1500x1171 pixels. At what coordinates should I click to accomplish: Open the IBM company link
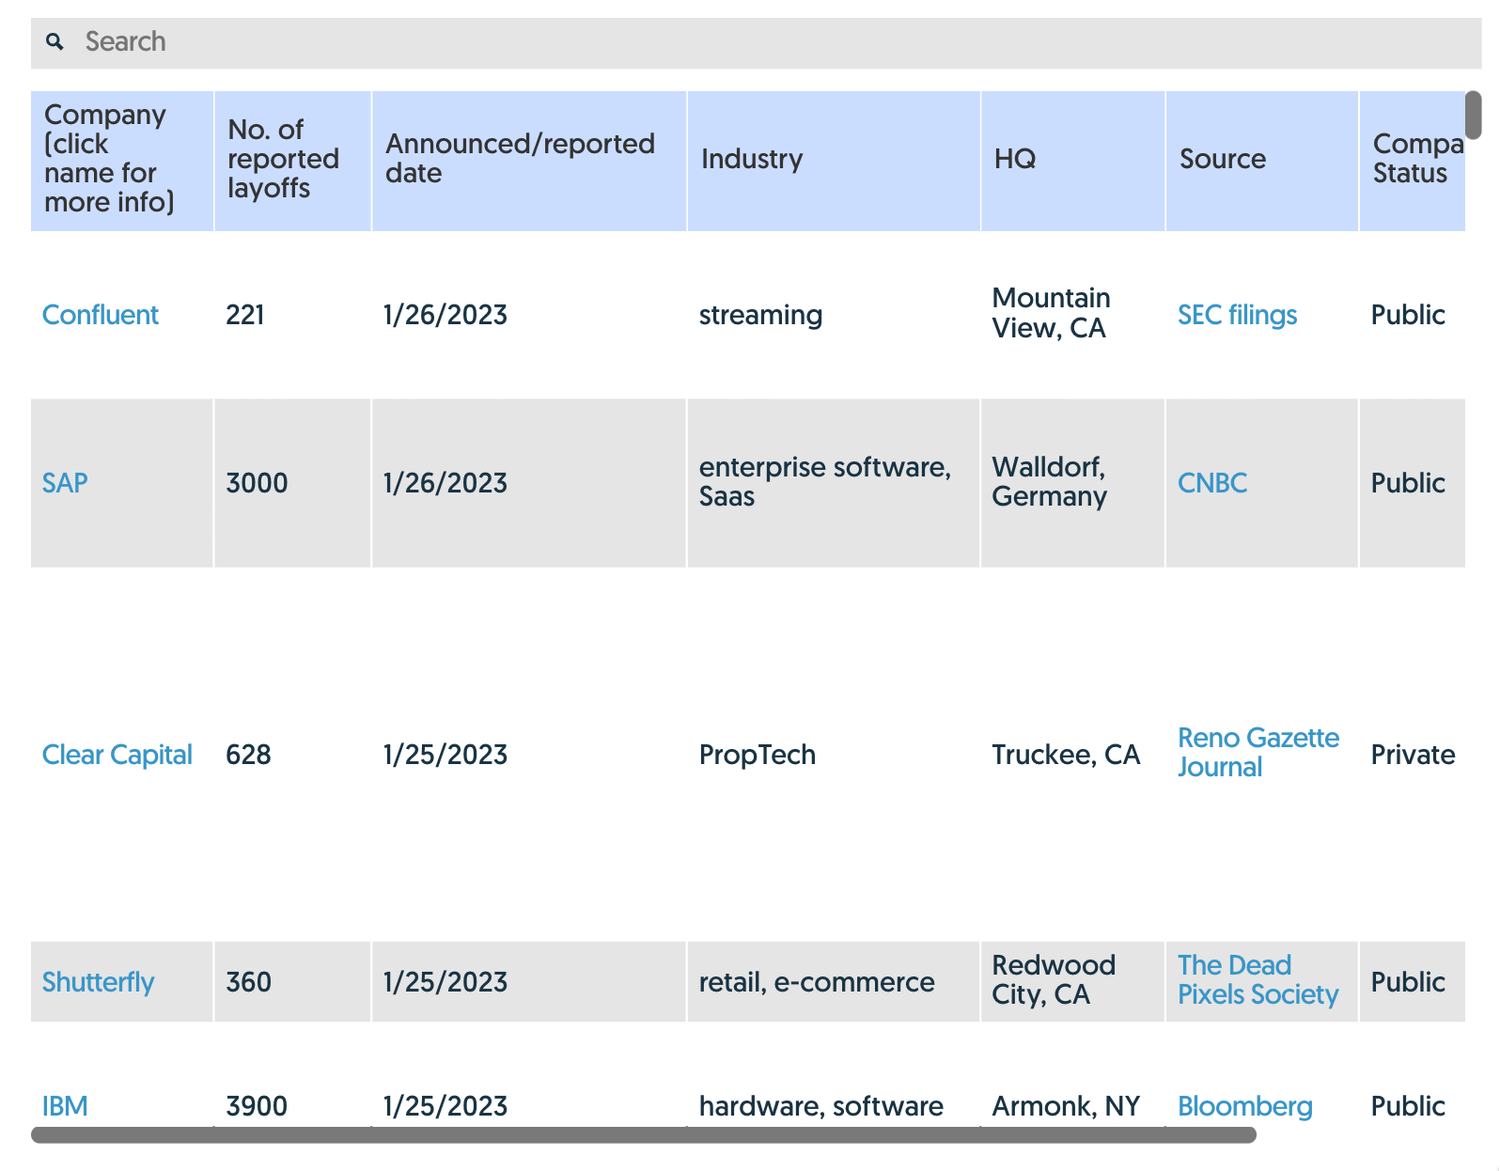(65, 1106)
